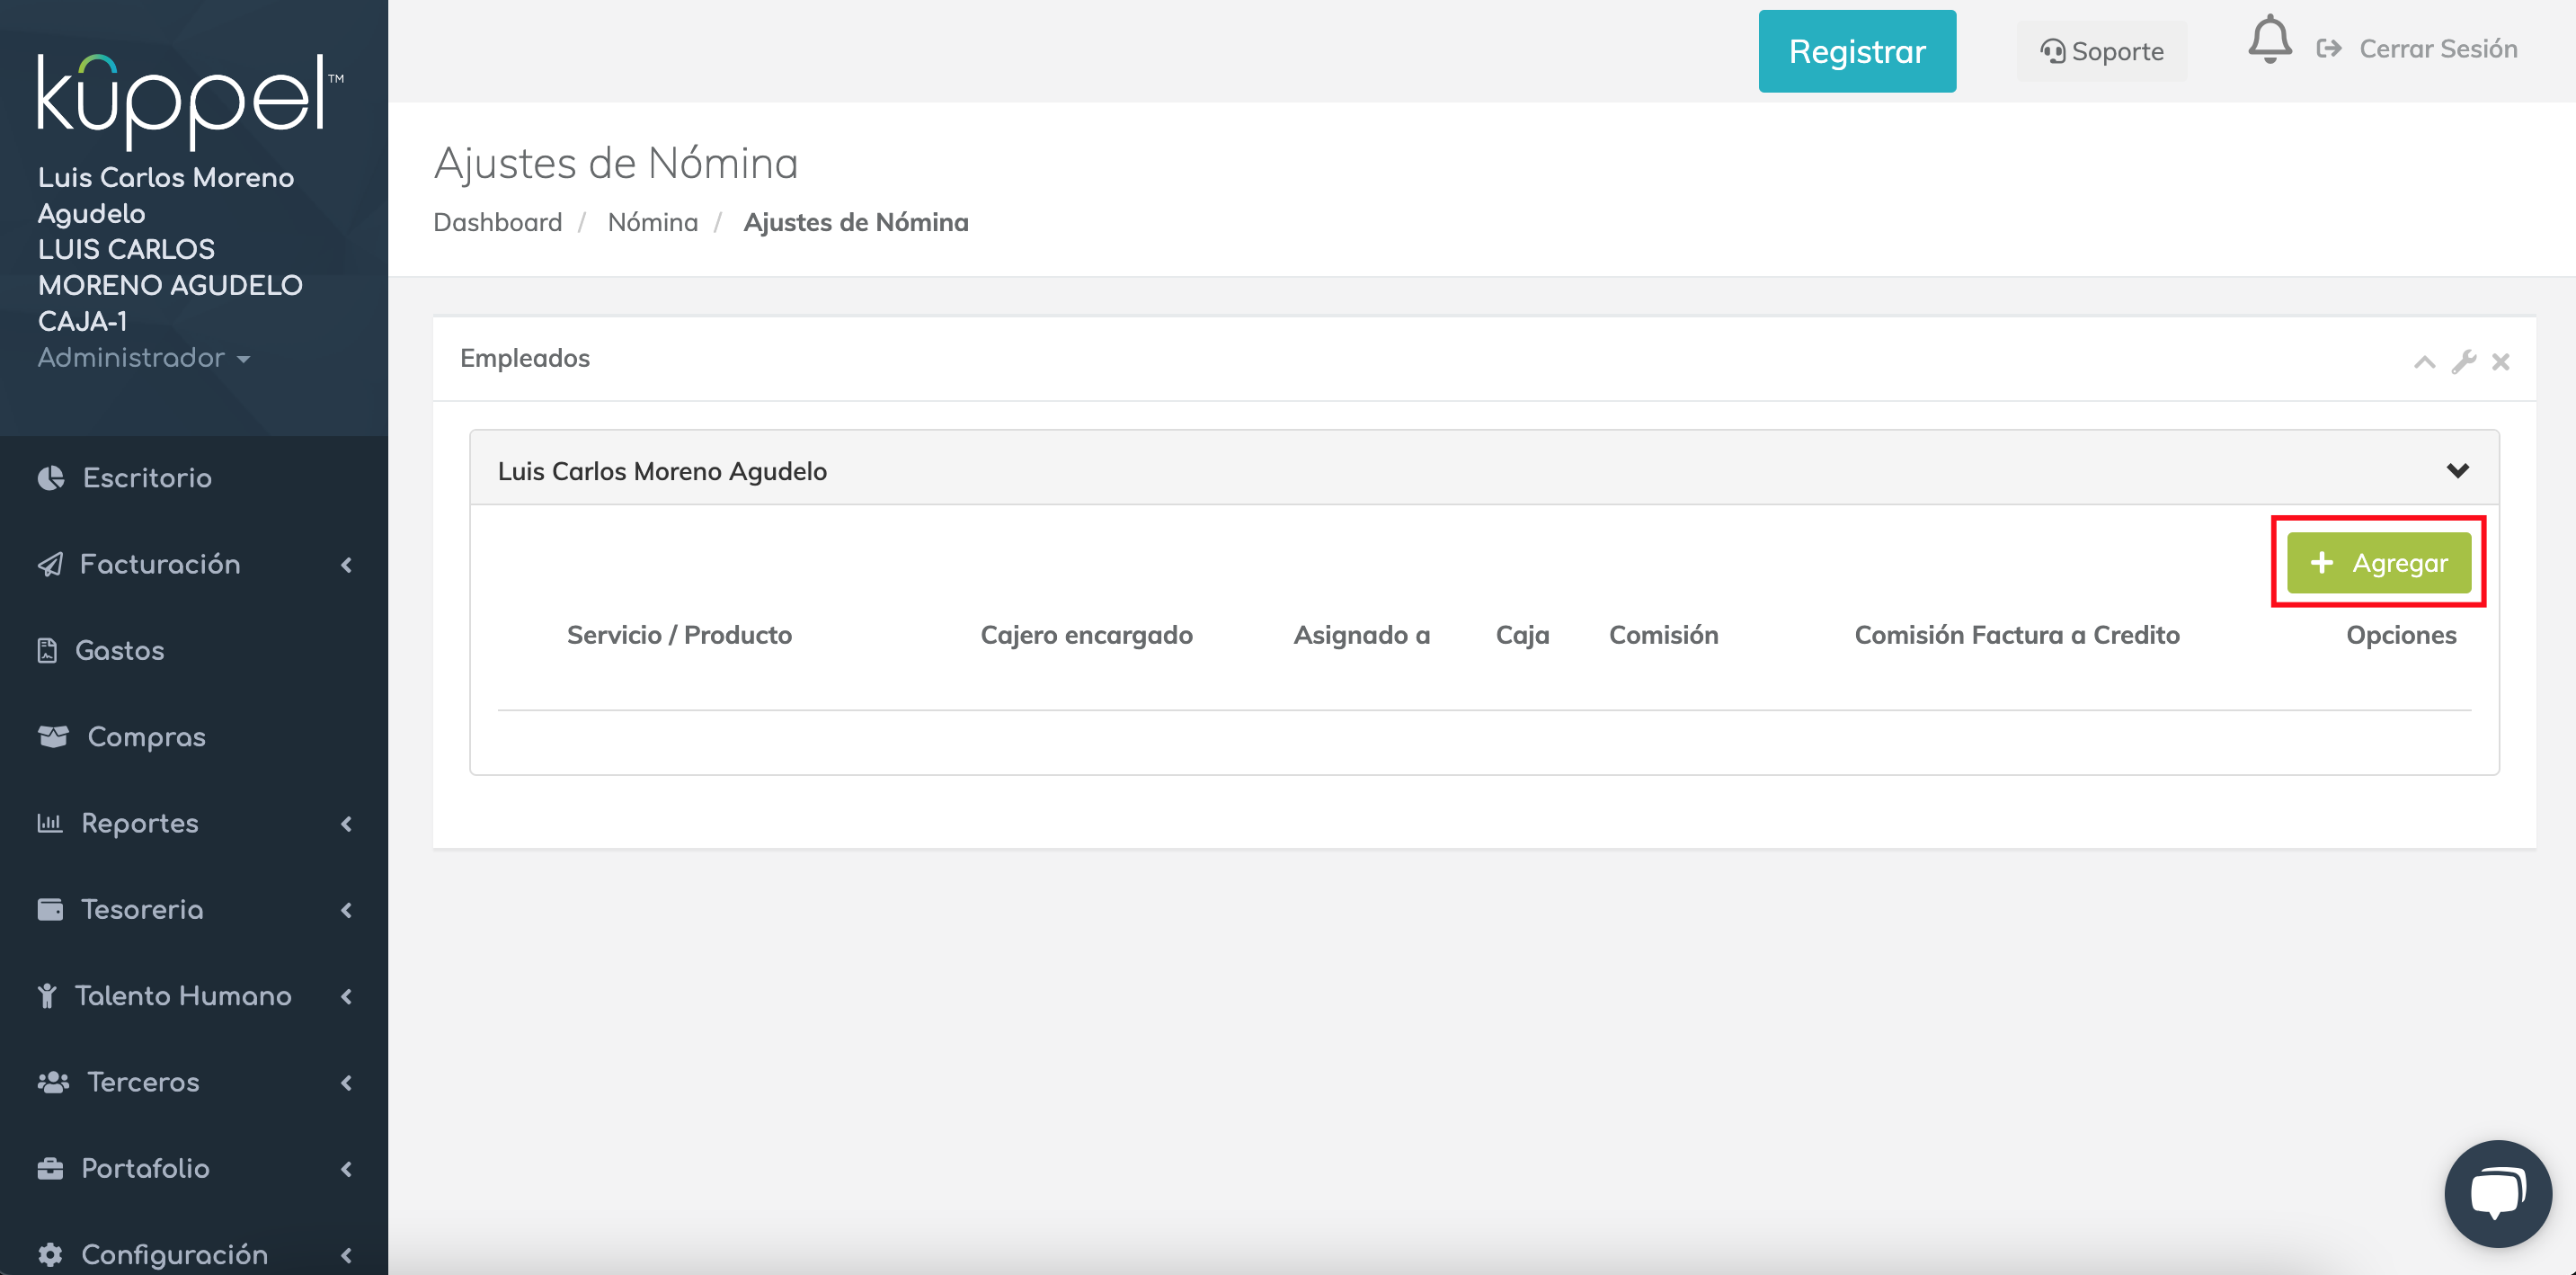Viewport: 2576px width, 1275px height.
Task: Open Tesoreria menu item
Action: point(142,910)
